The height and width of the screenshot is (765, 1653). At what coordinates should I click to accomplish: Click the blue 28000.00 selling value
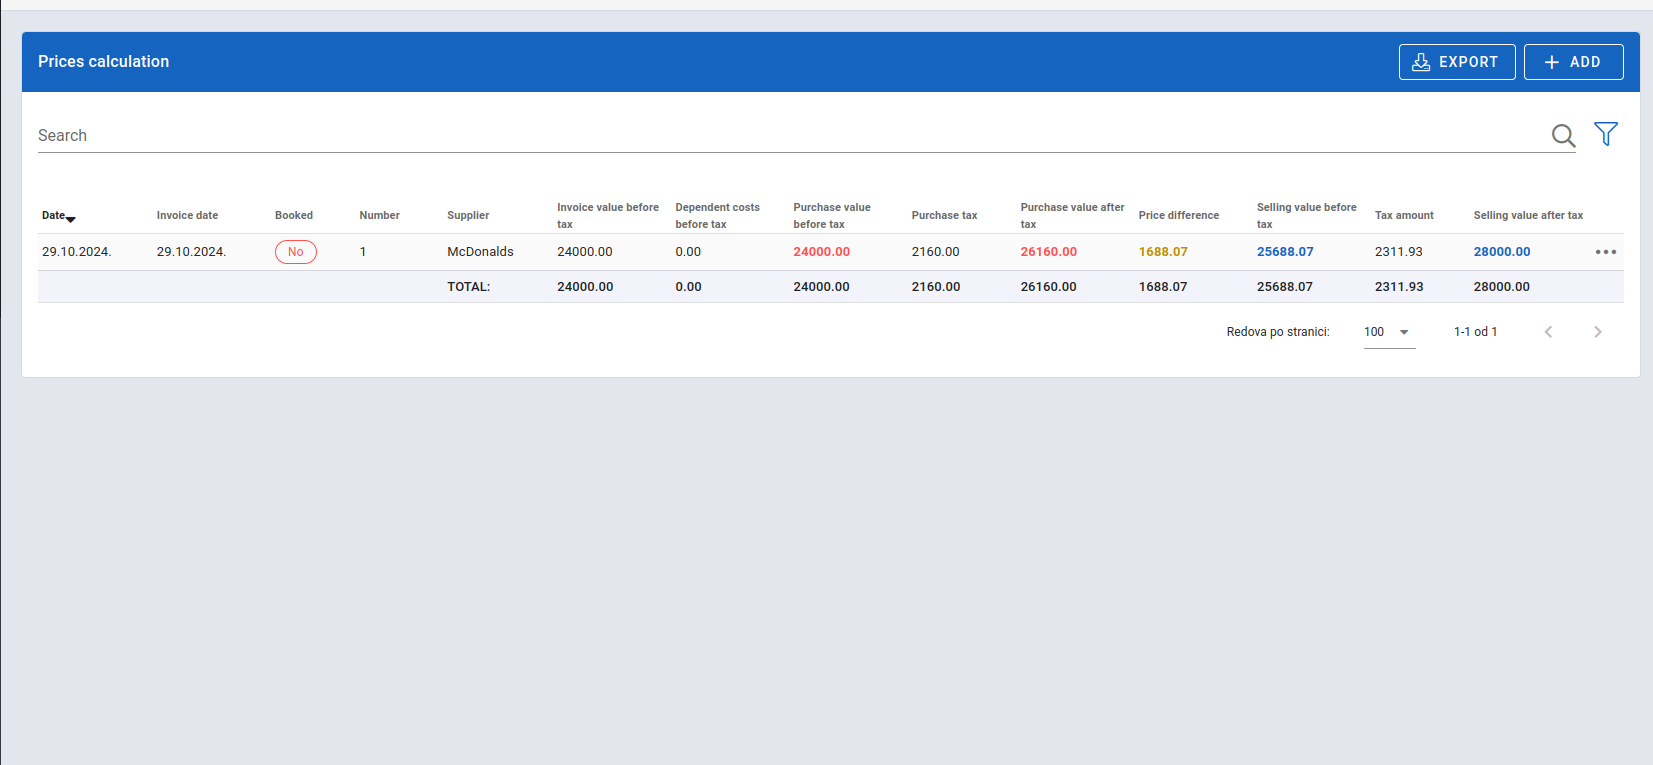pos(1502,252)
